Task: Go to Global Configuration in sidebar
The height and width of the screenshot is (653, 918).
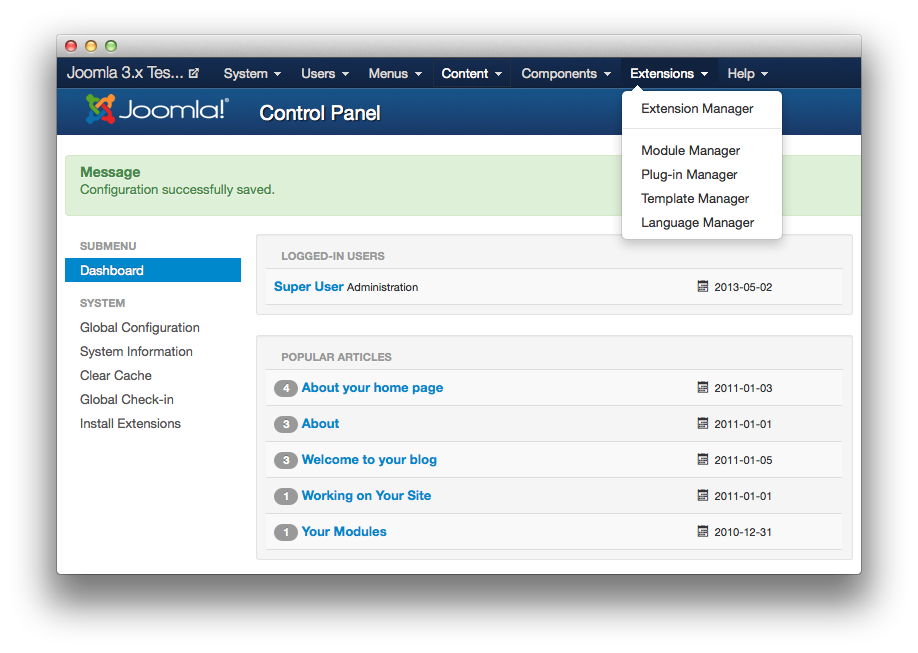Action: click(x=140, y=328)
